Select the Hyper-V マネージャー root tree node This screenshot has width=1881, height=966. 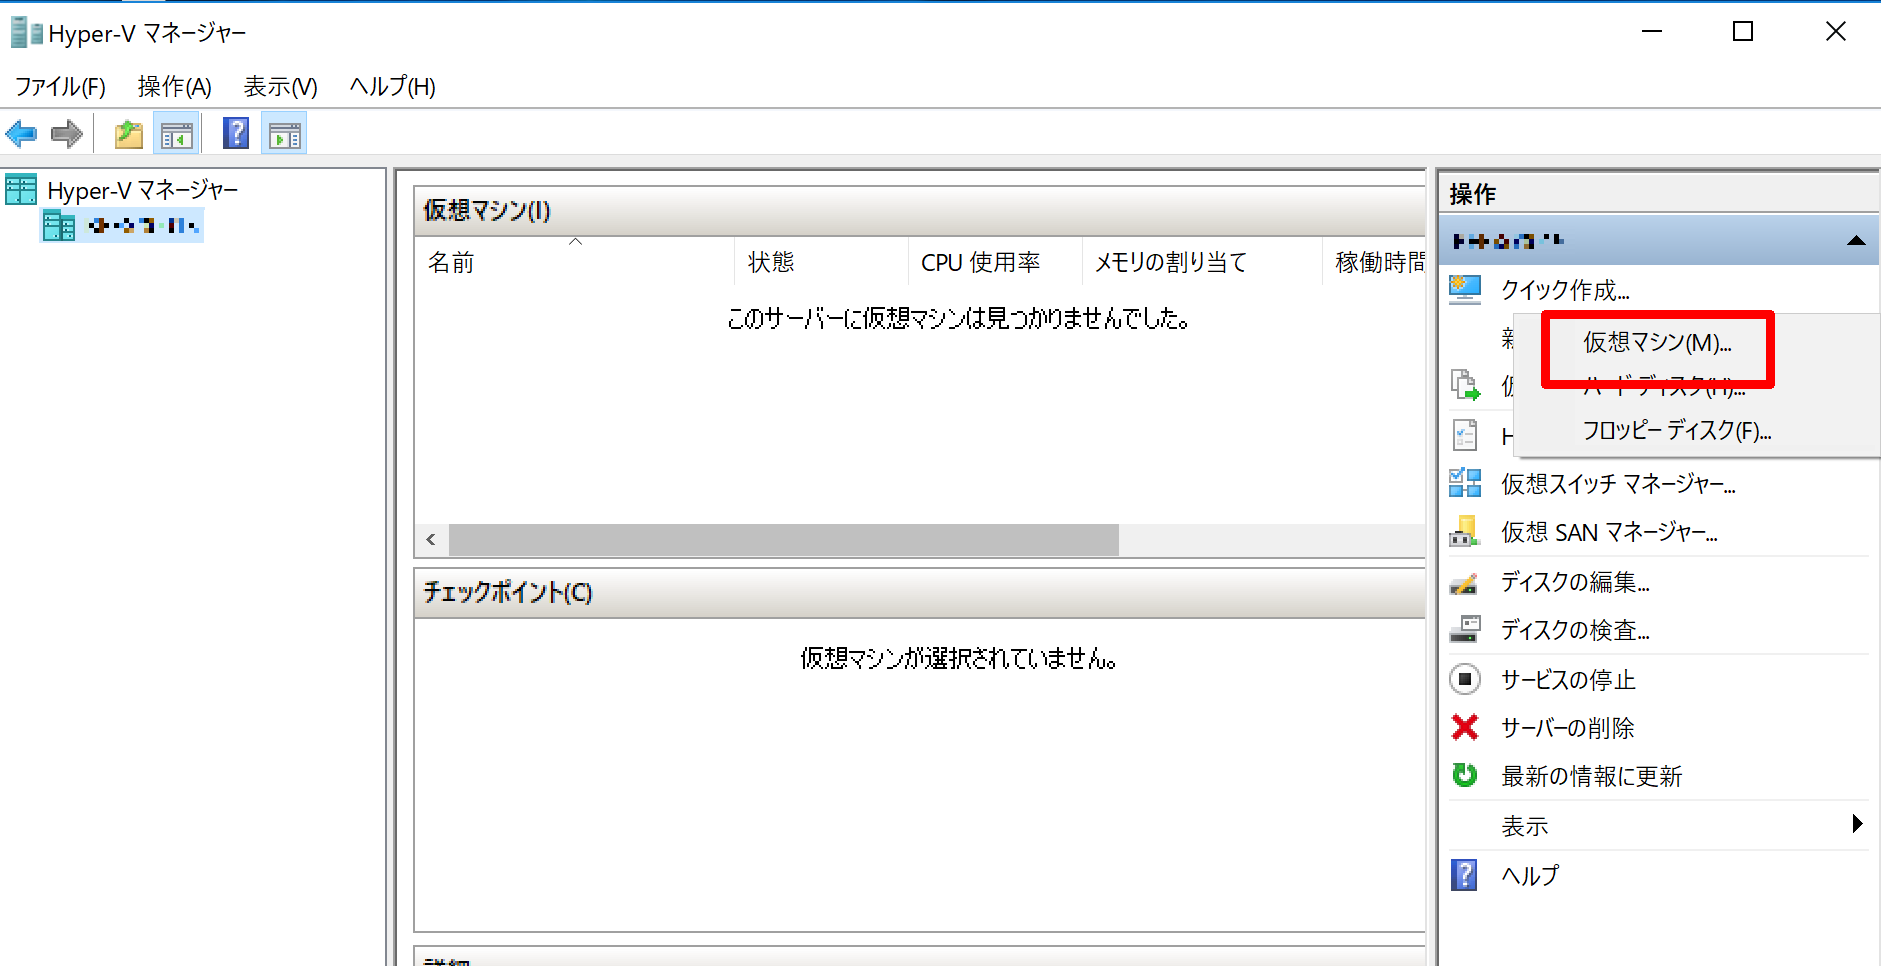click(x=142, y=190)
